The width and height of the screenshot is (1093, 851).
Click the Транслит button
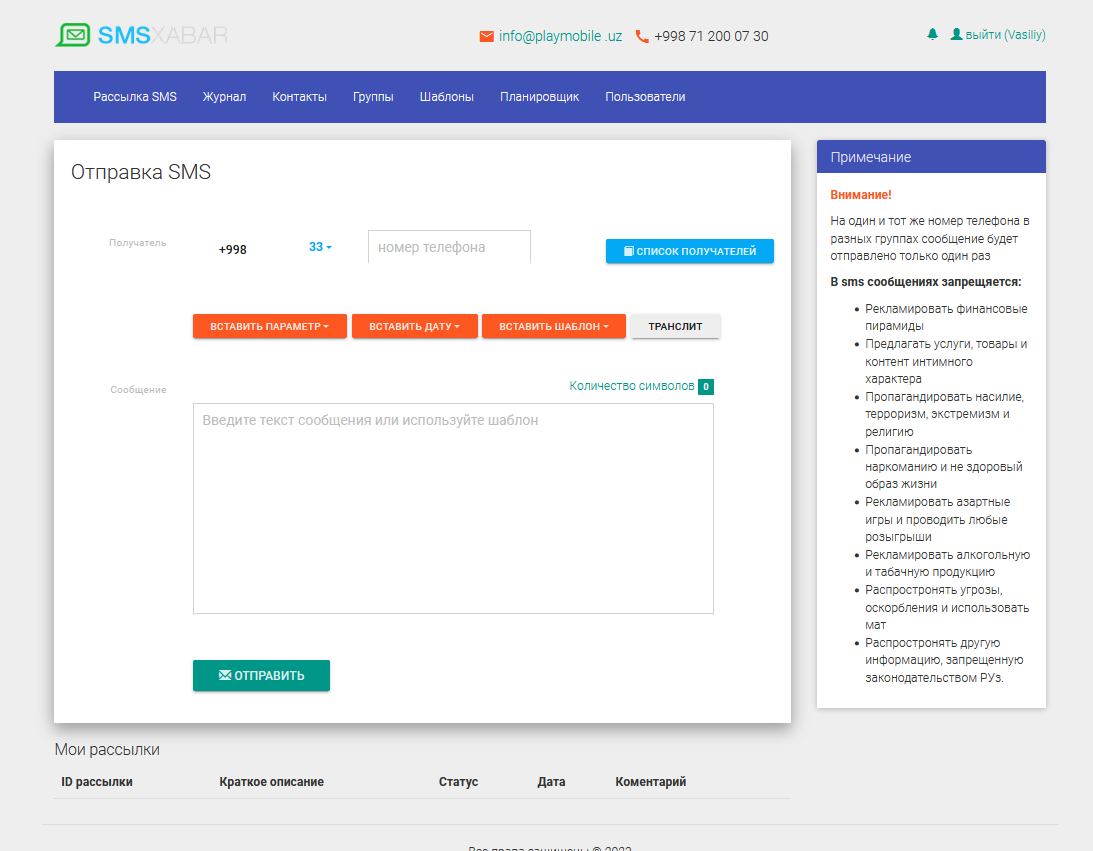[675, 327]
